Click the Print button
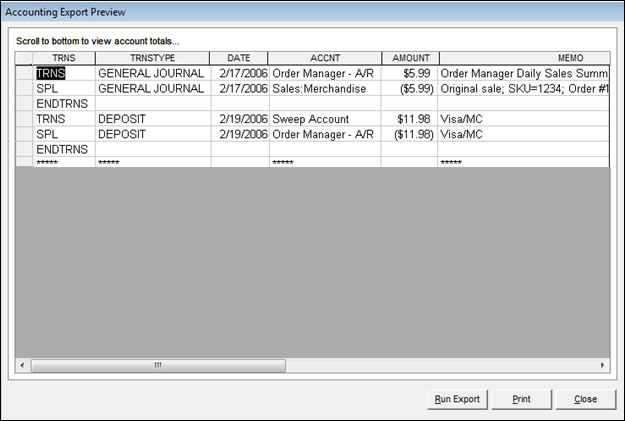 pos(521,399)
